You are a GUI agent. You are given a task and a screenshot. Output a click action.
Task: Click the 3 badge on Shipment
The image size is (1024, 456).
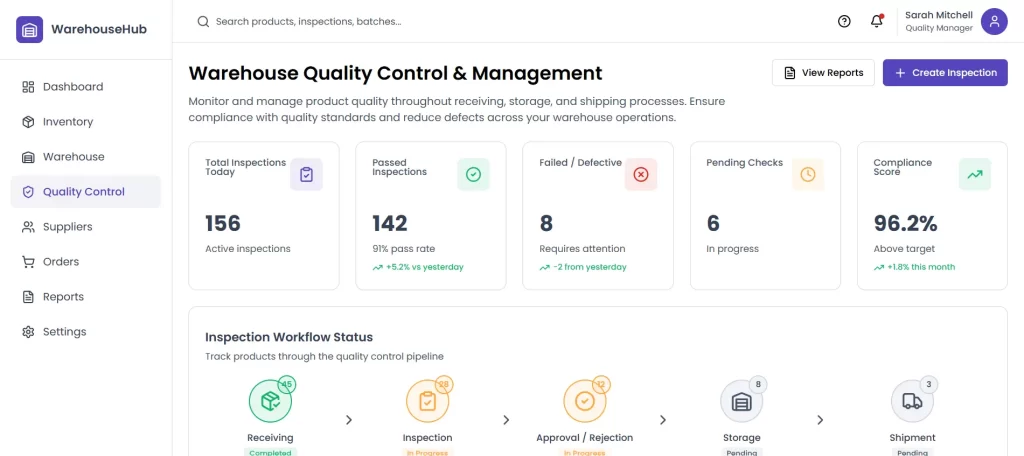pos(929,385)
